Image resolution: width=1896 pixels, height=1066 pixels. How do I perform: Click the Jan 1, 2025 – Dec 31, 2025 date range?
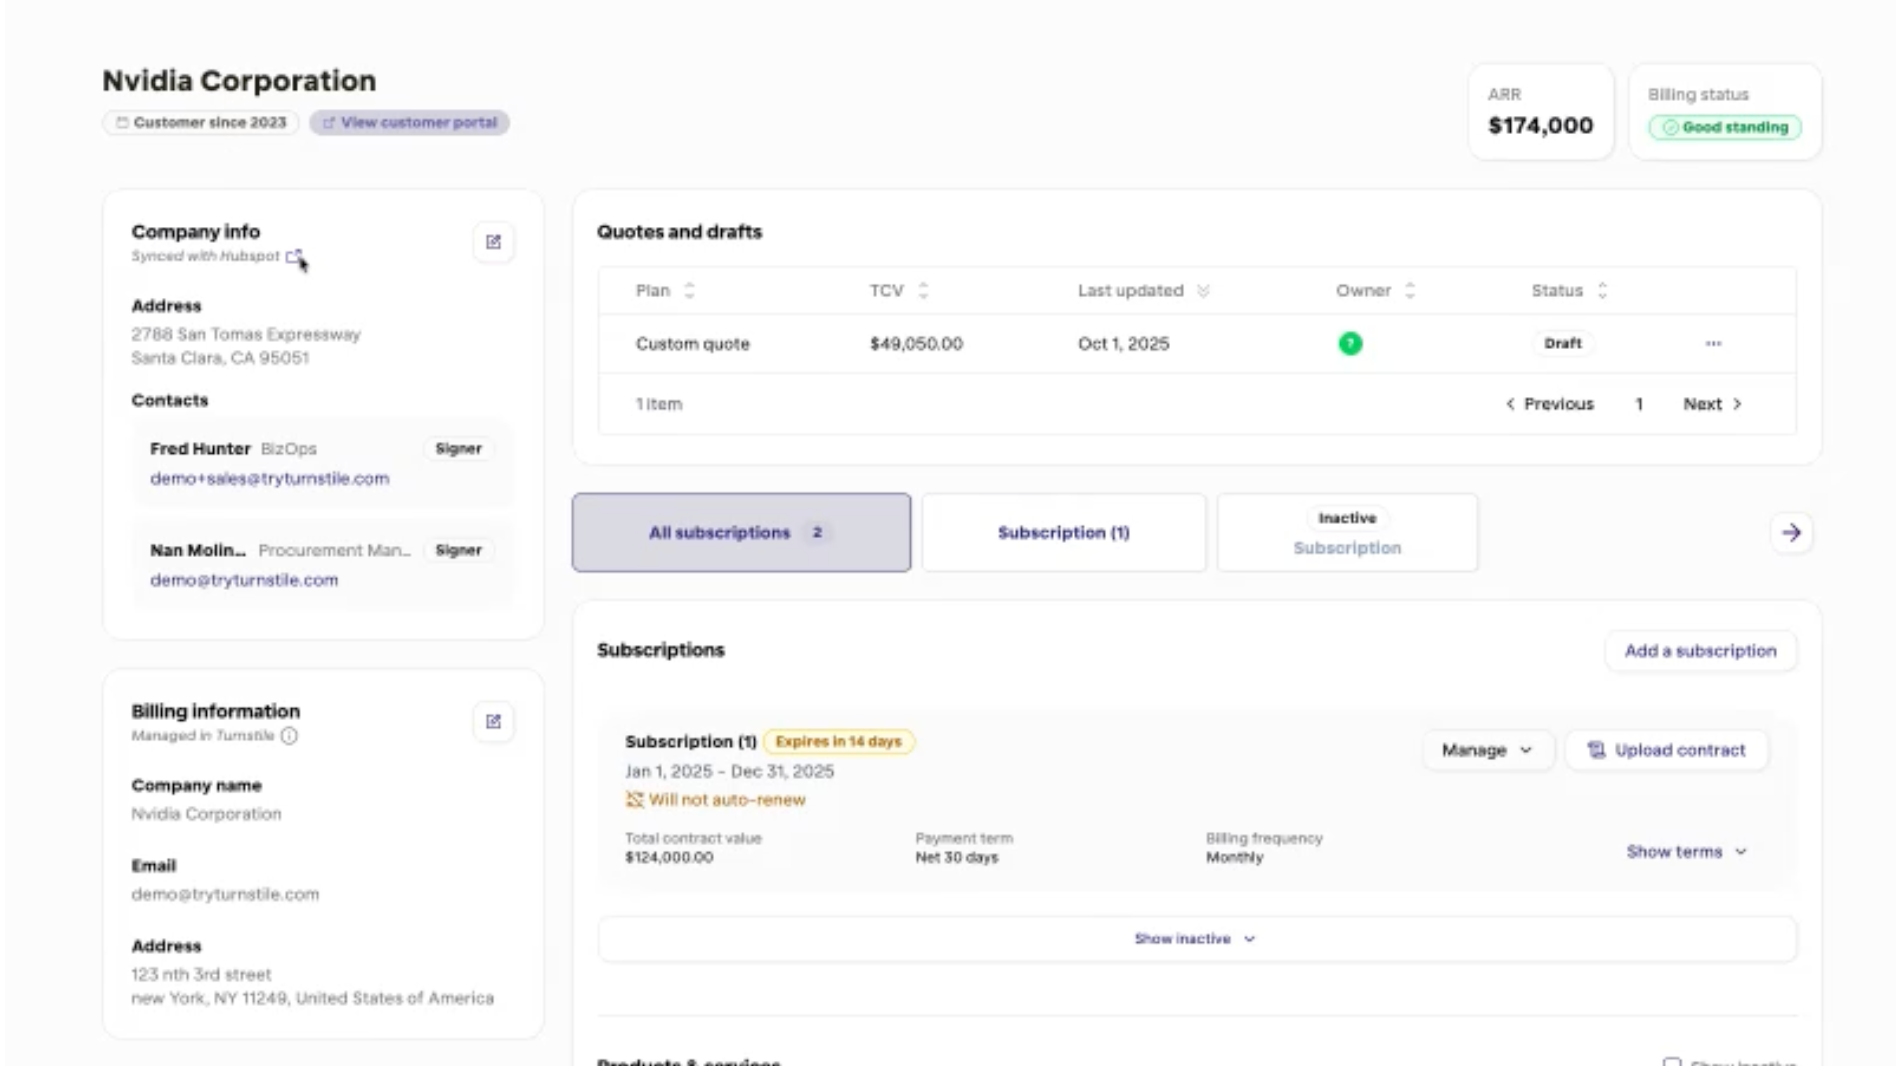729,772
